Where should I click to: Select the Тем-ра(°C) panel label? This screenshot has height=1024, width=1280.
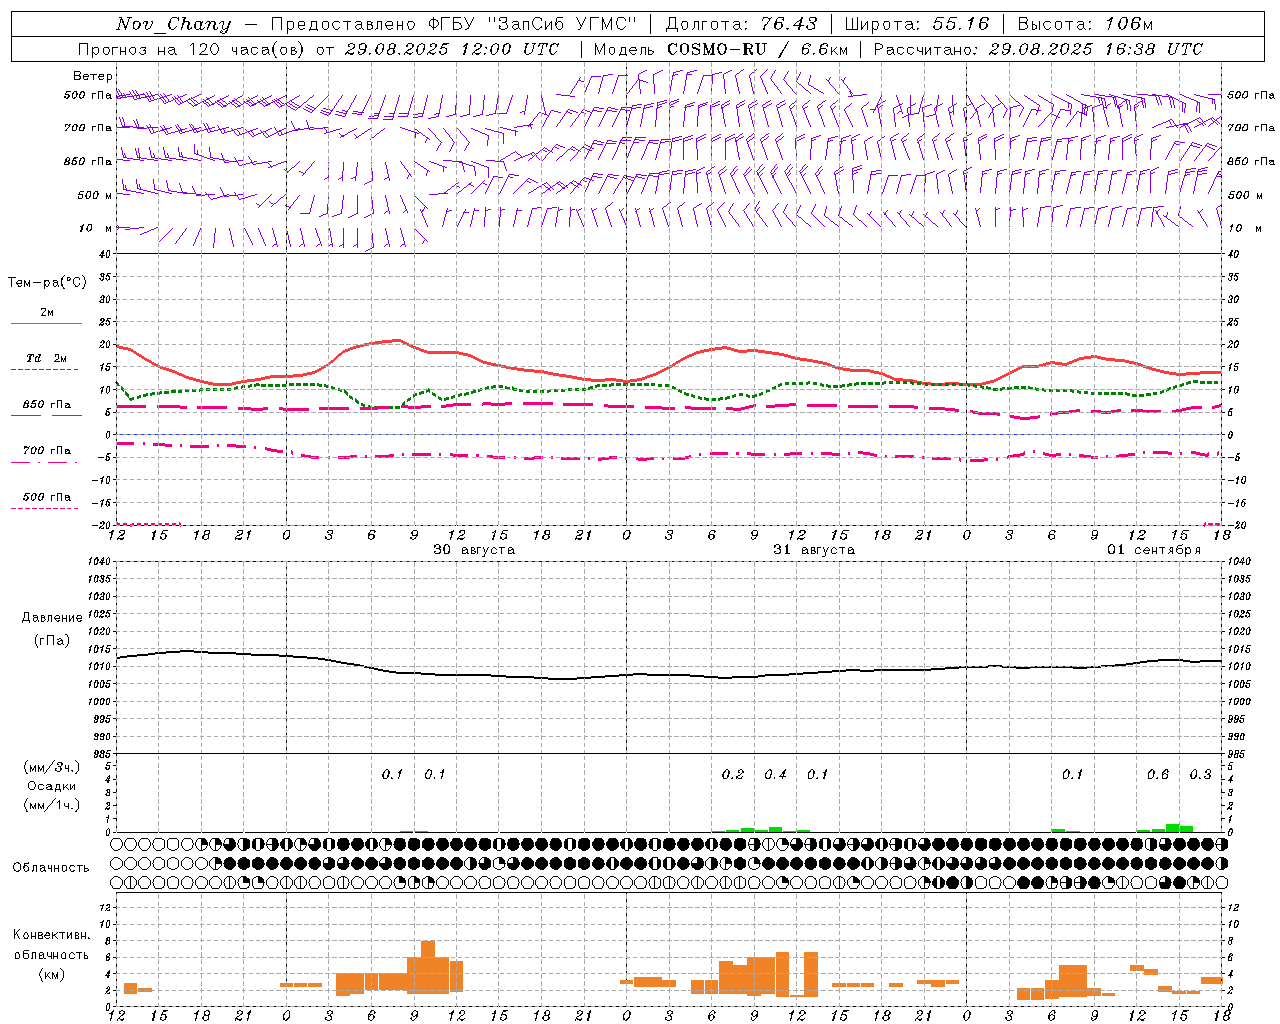click(47, 283)
